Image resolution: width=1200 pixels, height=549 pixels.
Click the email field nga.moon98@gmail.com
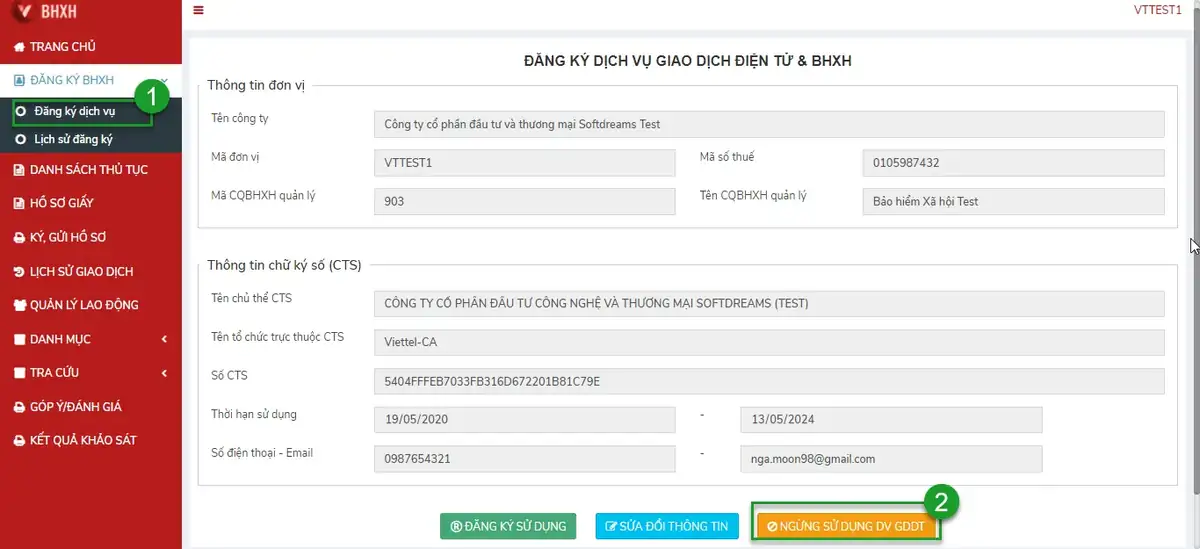891,459
